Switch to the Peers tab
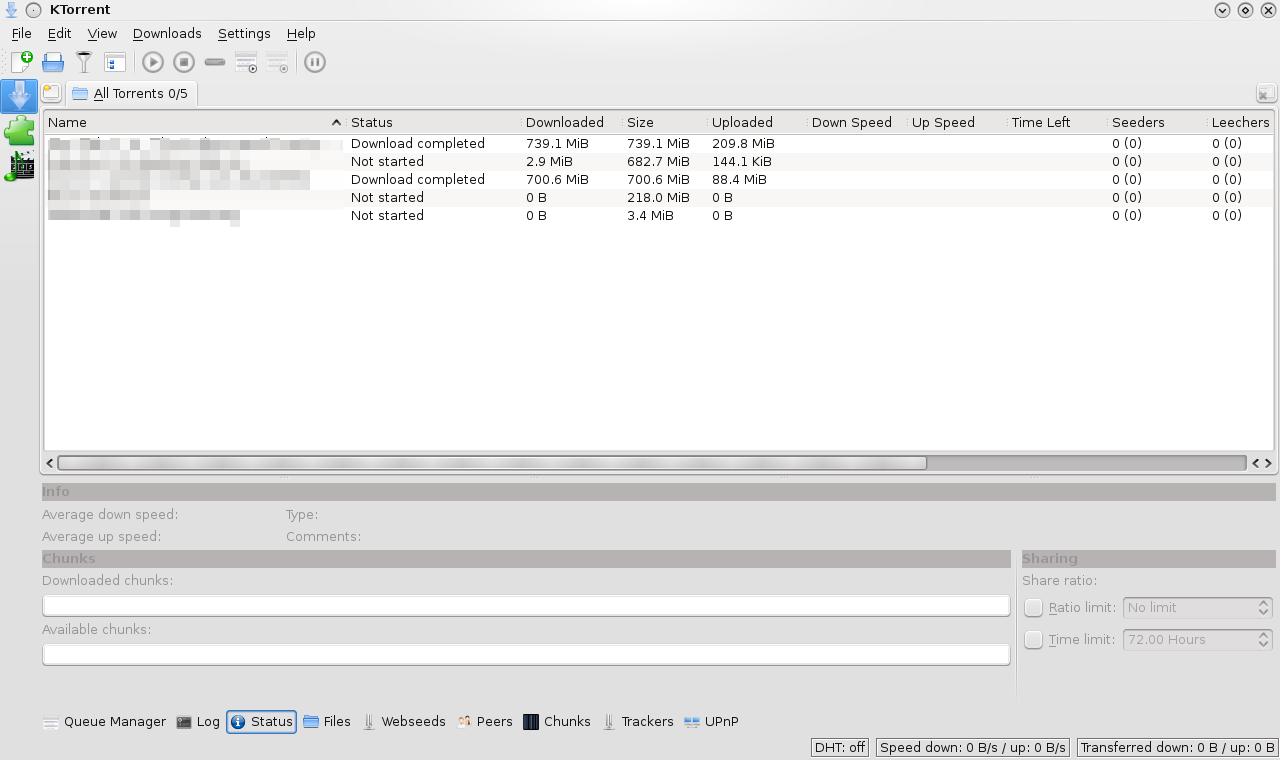The image size is (1280, 760). click(485, 722)
